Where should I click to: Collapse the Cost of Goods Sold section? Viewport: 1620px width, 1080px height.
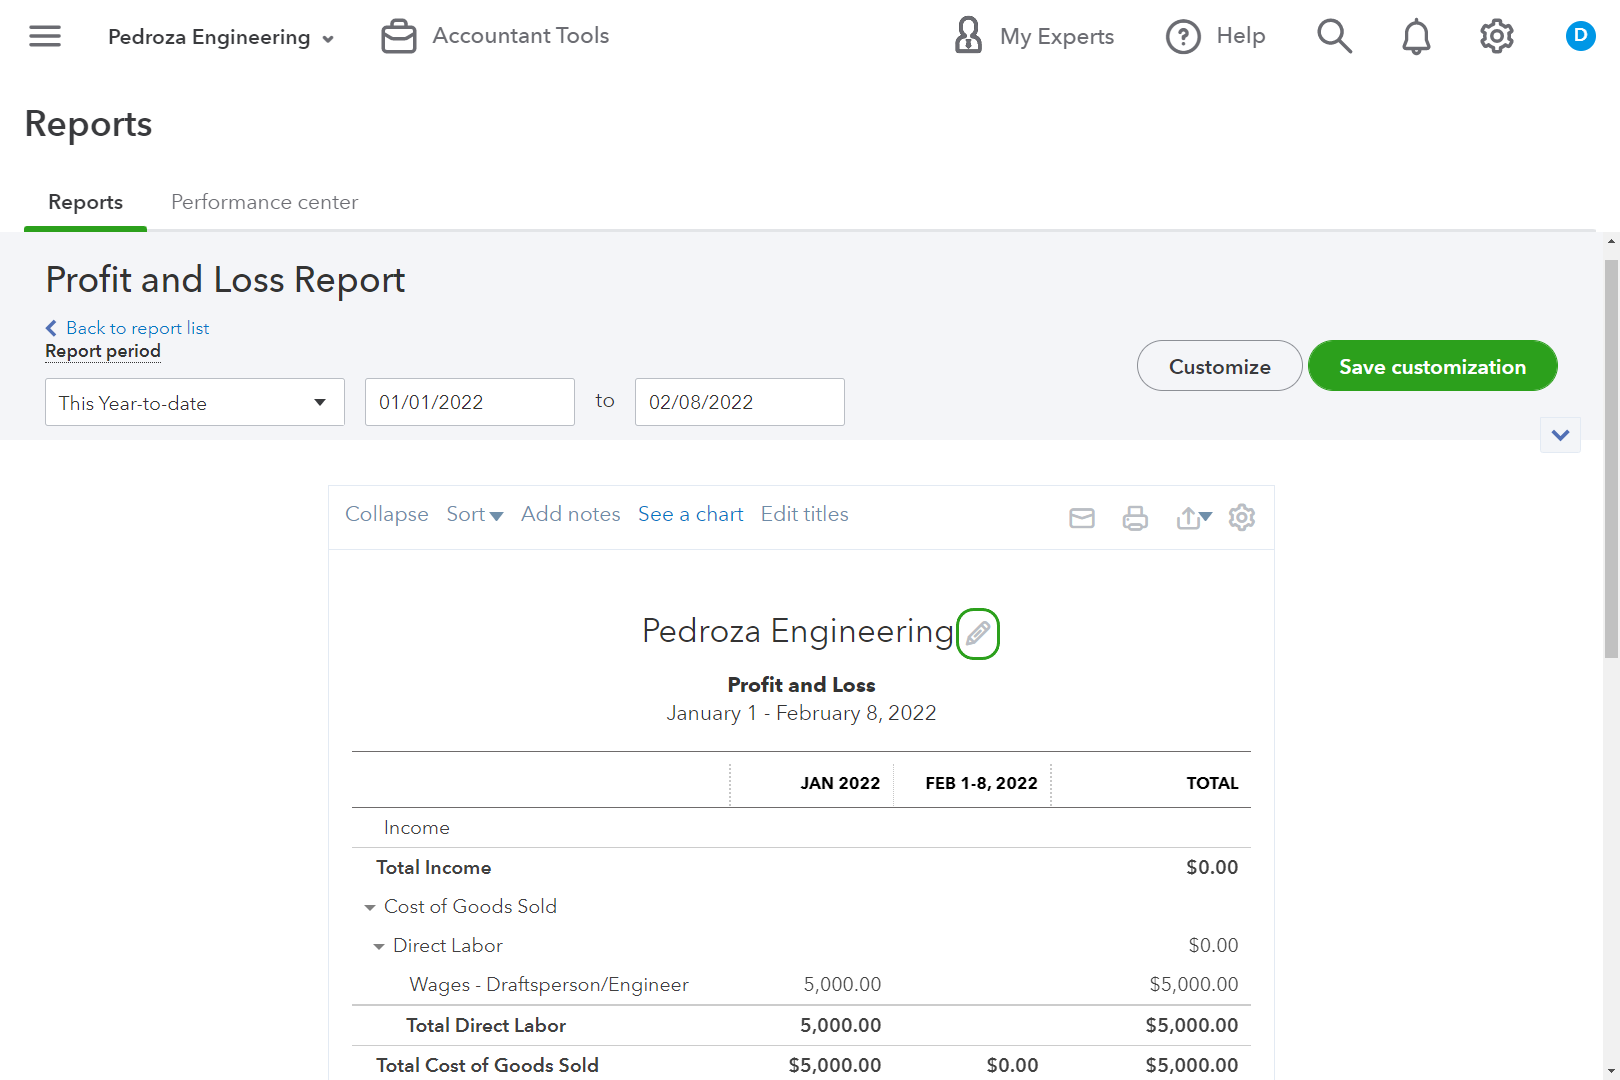[x=371, y=906]
